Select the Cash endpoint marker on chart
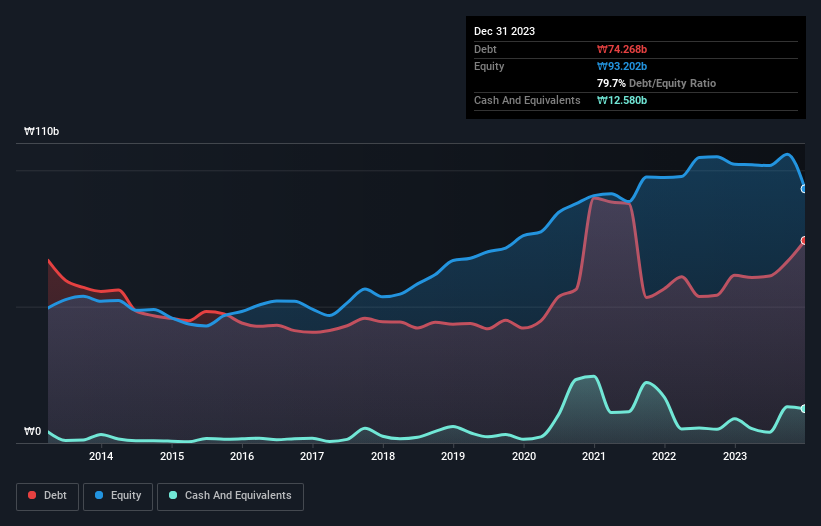Image resolution: width=821 pixels, height=526 pixels. pyautogui.click(x=804, y=409)
